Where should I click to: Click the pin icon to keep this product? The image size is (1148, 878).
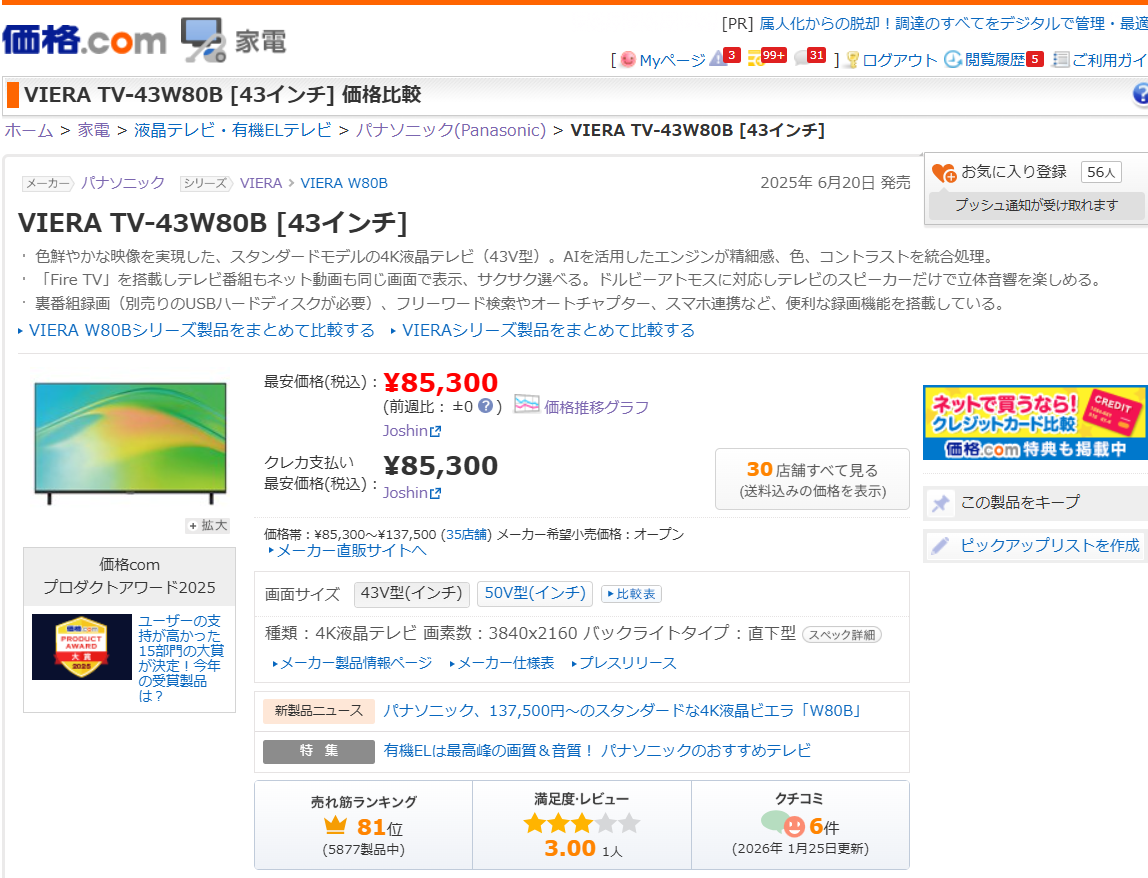tap(940, 503)
